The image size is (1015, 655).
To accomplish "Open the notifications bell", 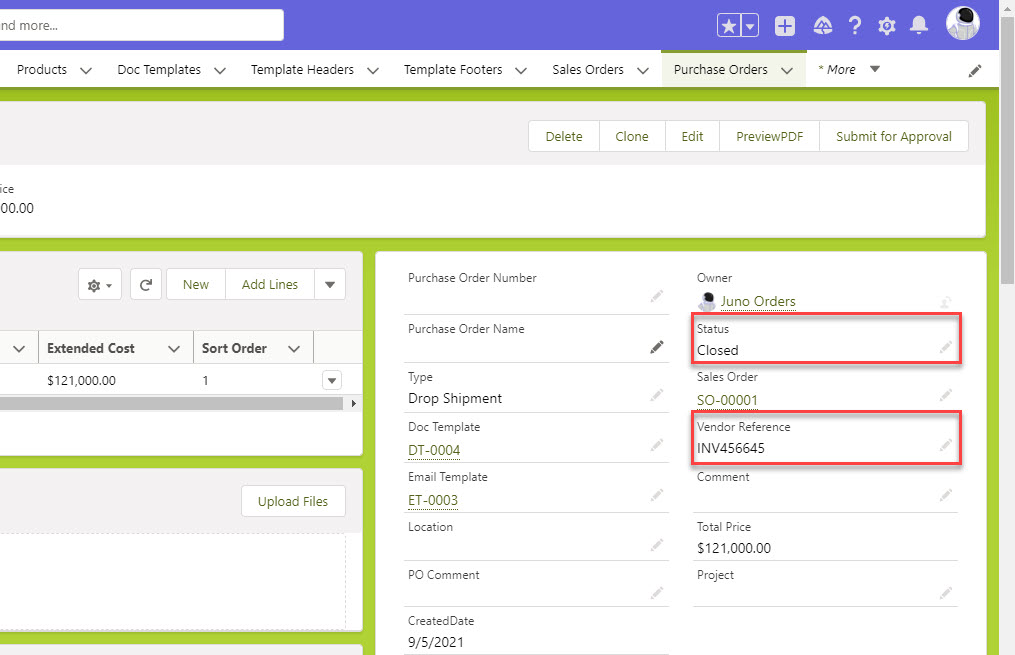I will [918, 26].
